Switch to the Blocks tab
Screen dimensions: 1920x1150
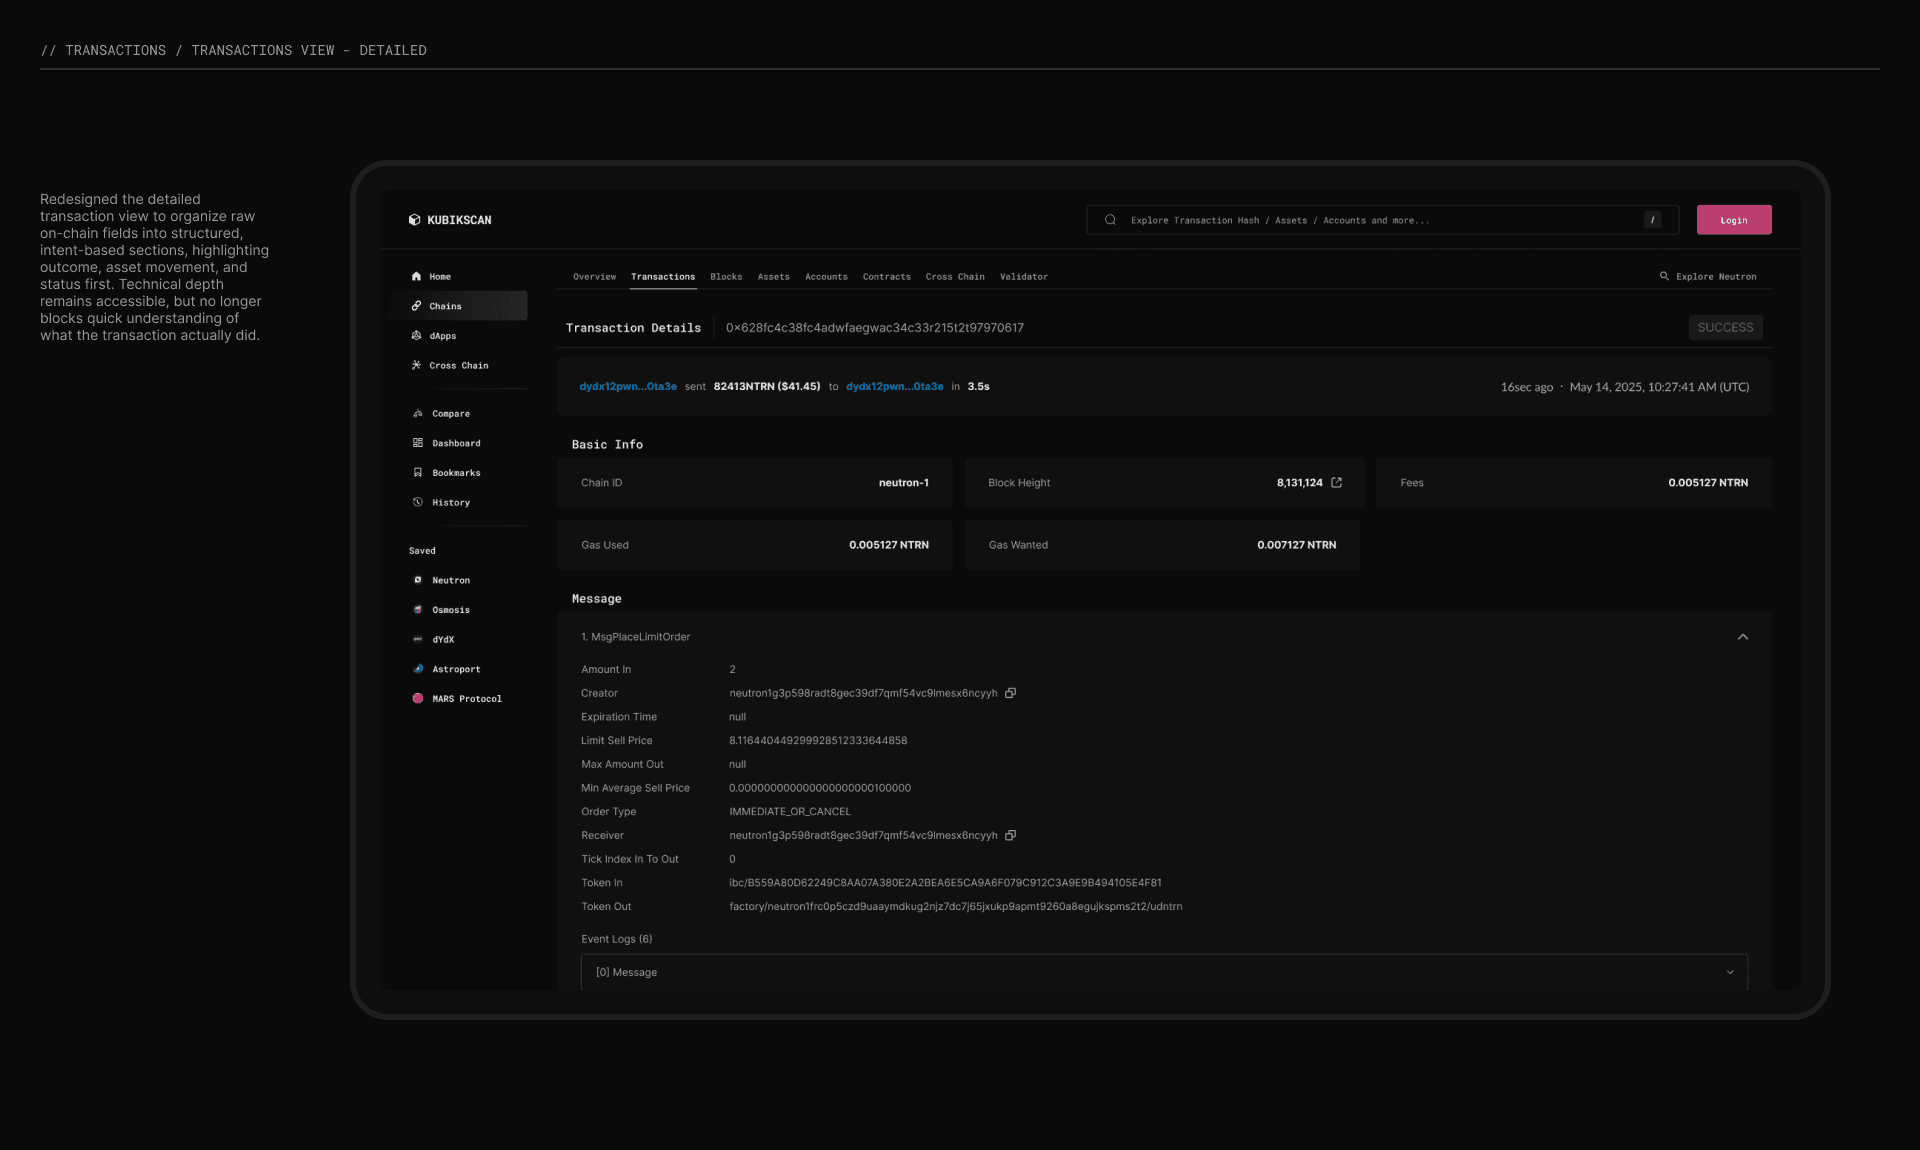click(x=726, y=277)
